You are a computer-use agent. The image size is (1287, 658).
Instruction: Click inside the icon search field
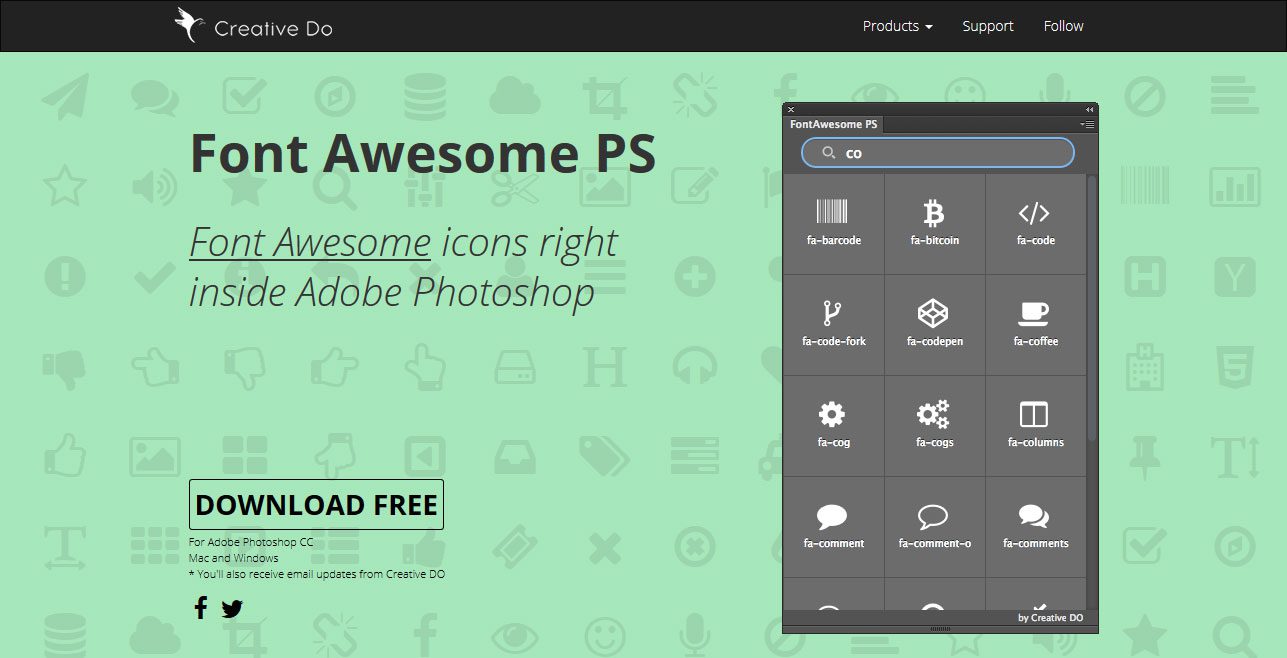coord(937,152)
